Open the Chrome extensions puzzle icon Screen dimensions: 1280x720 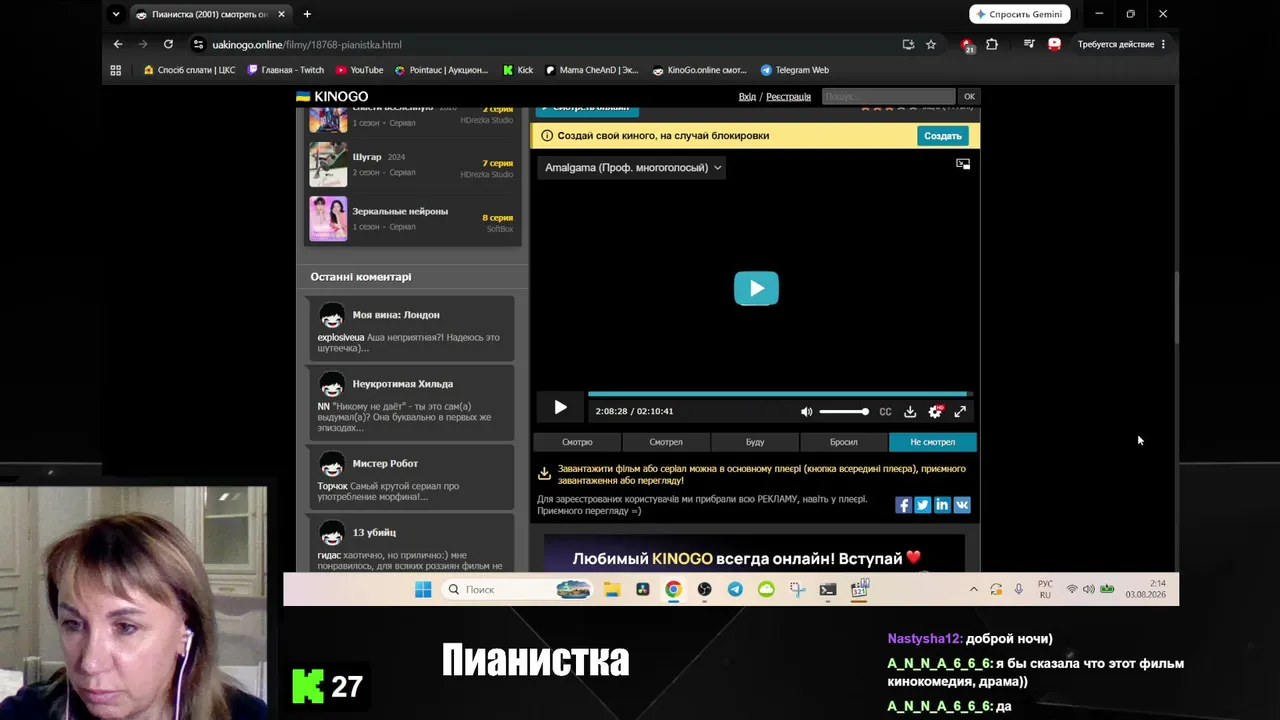coord(992,44)
